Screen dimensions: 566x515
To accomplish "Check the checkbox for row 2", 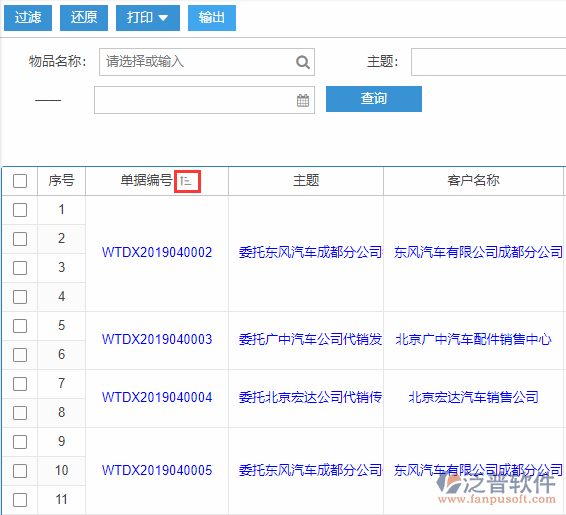I will click(20, 239).
